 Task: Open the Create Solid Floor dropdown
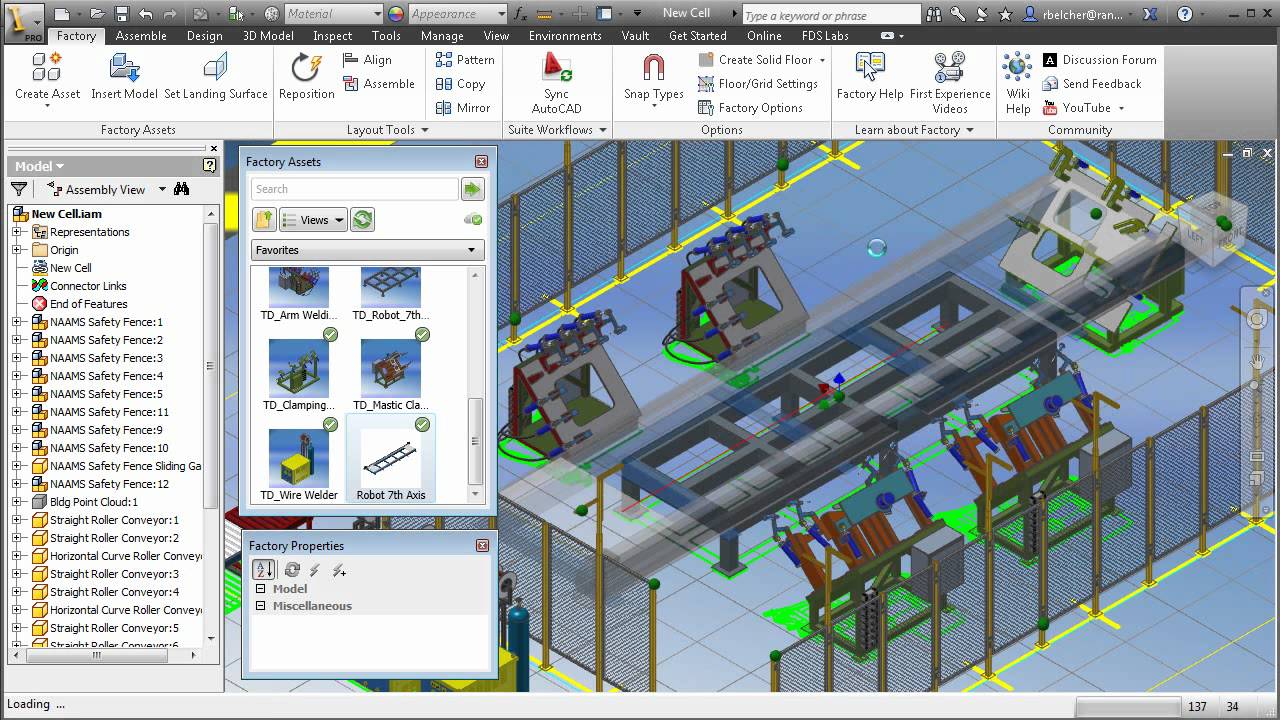[823, 60]
